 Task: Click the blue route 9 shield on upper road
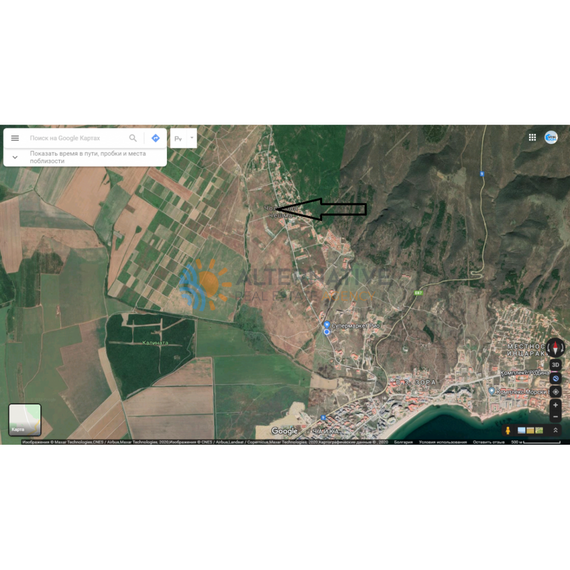tap(482, 174)
